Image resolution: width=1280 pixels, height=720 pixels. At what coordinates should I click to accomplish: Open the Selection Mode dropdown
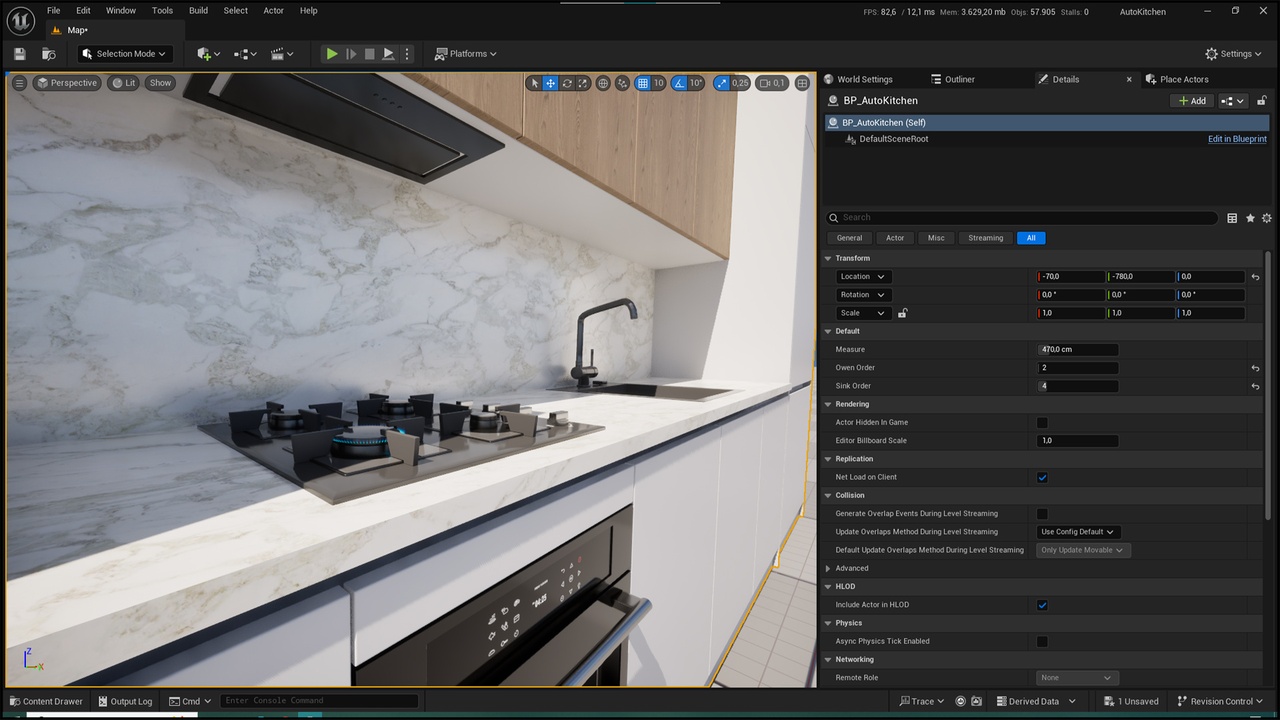(x=126, y=54)
